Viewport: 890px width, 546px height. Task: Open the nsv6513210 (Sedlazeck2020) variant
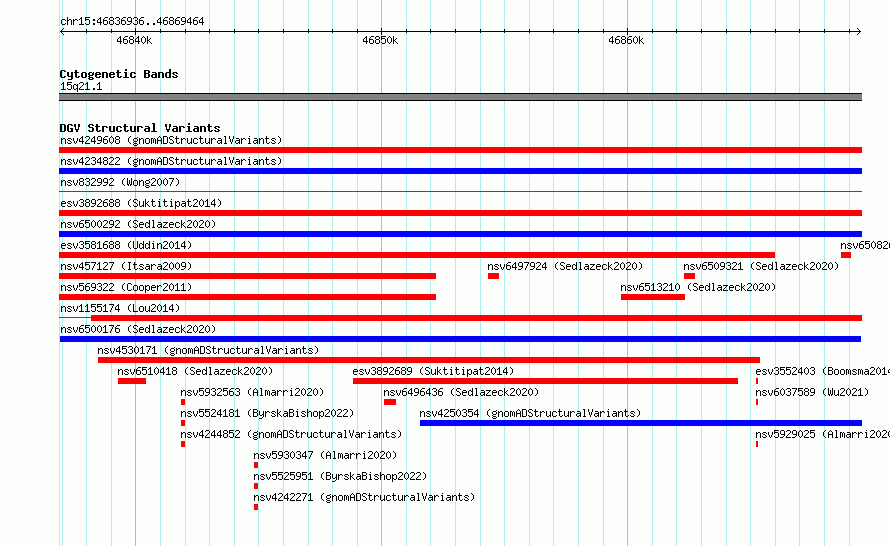pyautogui.click(x=698, y=287)
